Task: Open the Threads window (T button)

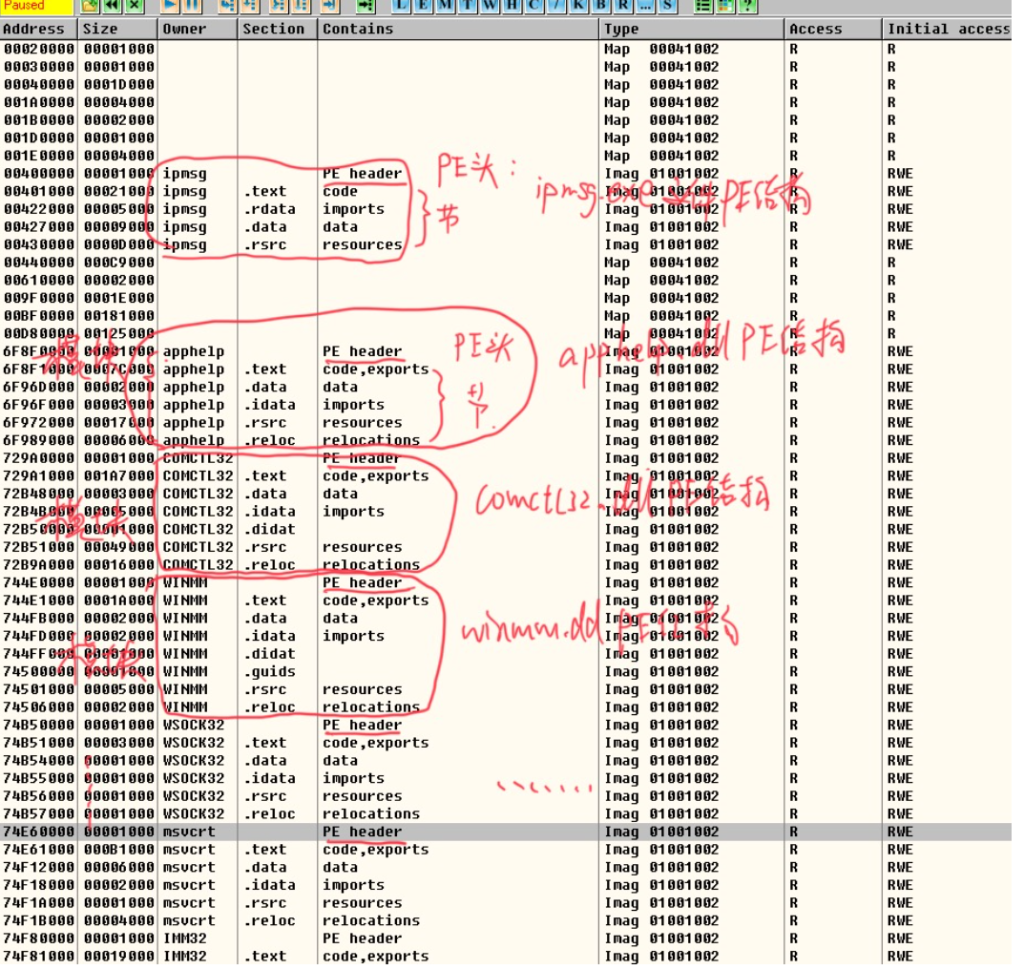Action: pyautogui.click(x=468, y=6)
